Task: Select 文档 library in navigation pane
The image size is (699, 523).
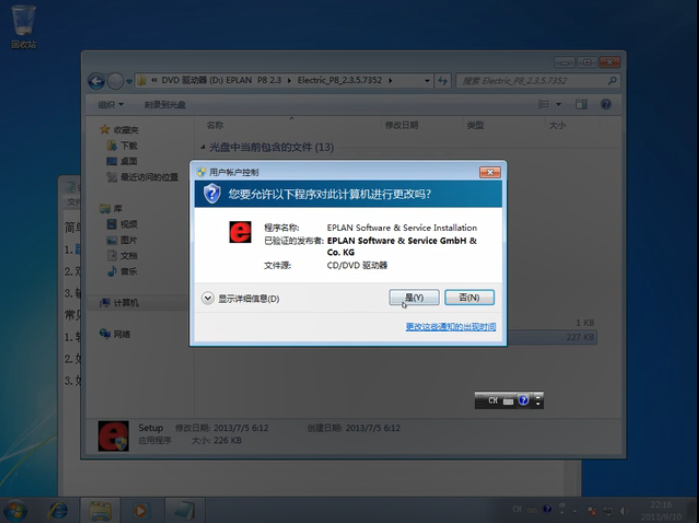Action: pyautogui.click(x=122, y=255)
